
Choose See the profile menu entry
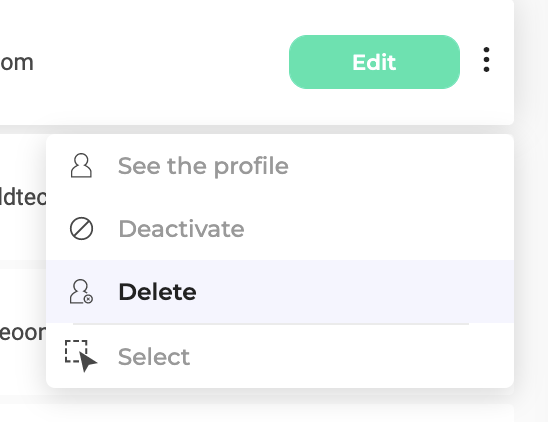pyautogui.click(x=280, y=166)
